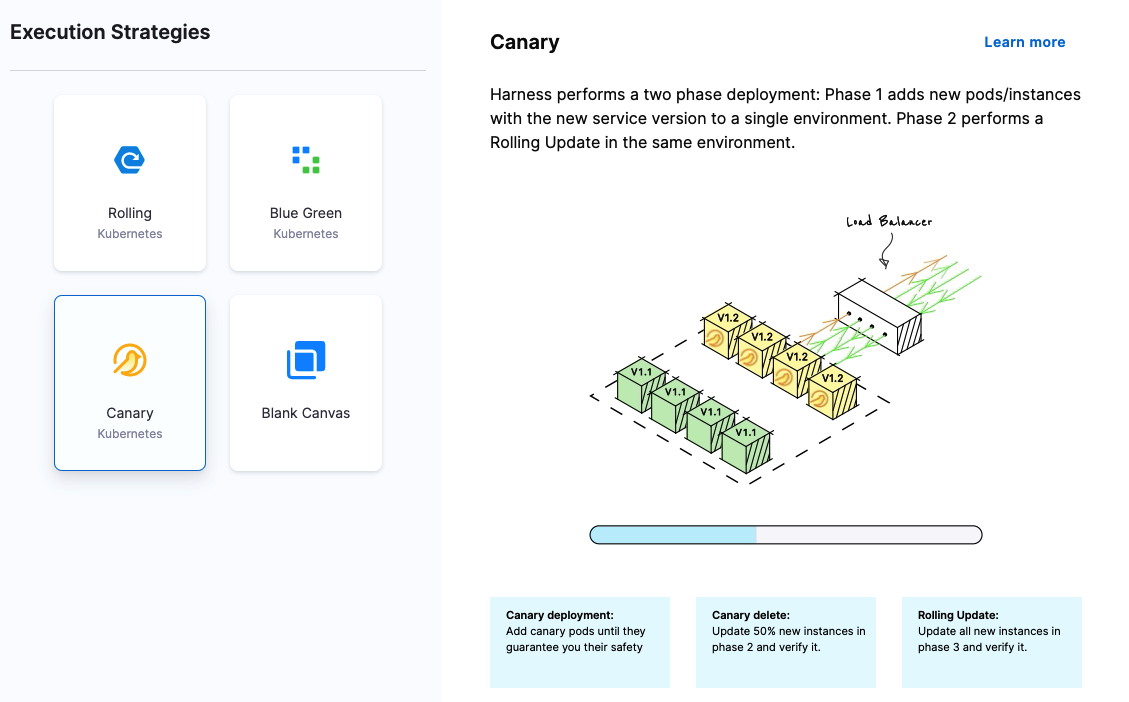Click the Canary delete info box
Image resolution: width=1129 pixels, height=702 pixels.
point(786,642)
